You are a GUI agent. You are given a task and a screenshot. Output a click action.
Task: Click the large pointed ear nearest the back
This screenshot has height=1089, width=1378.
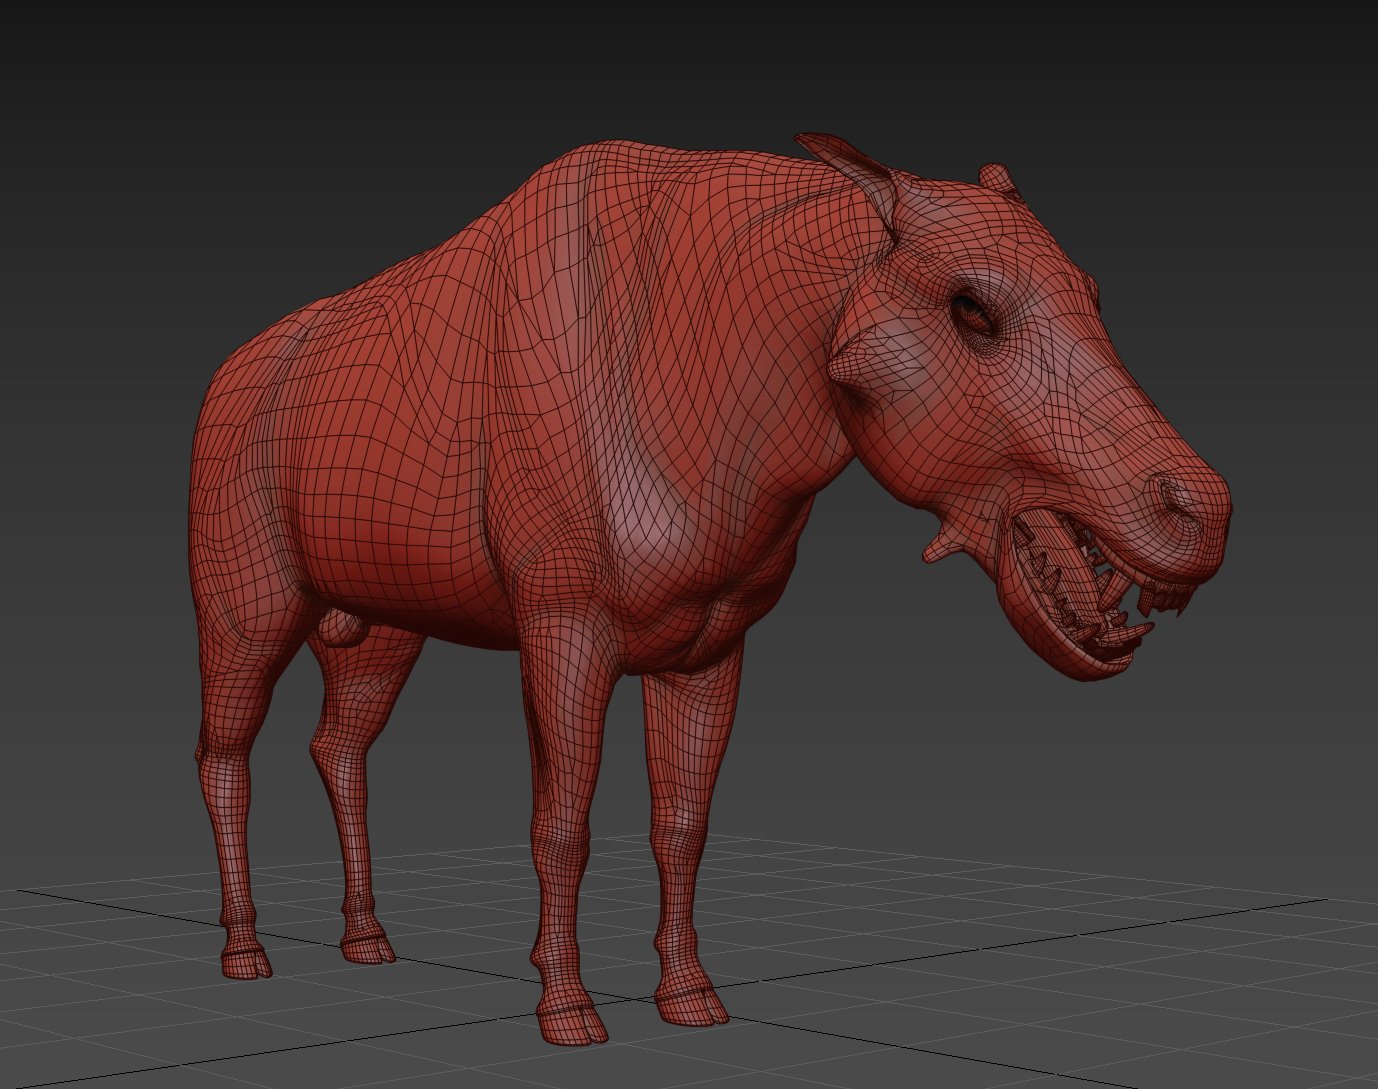coord(851,167)
